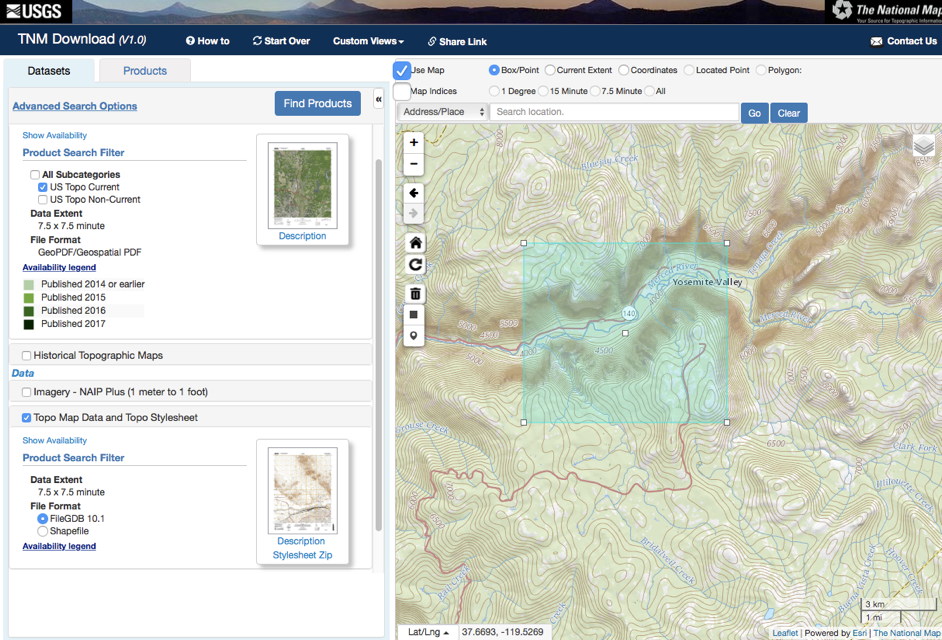The width and height of the screenshot is (942, 640).
Task: Open the map layers switcher
Action: pos(924,145)
